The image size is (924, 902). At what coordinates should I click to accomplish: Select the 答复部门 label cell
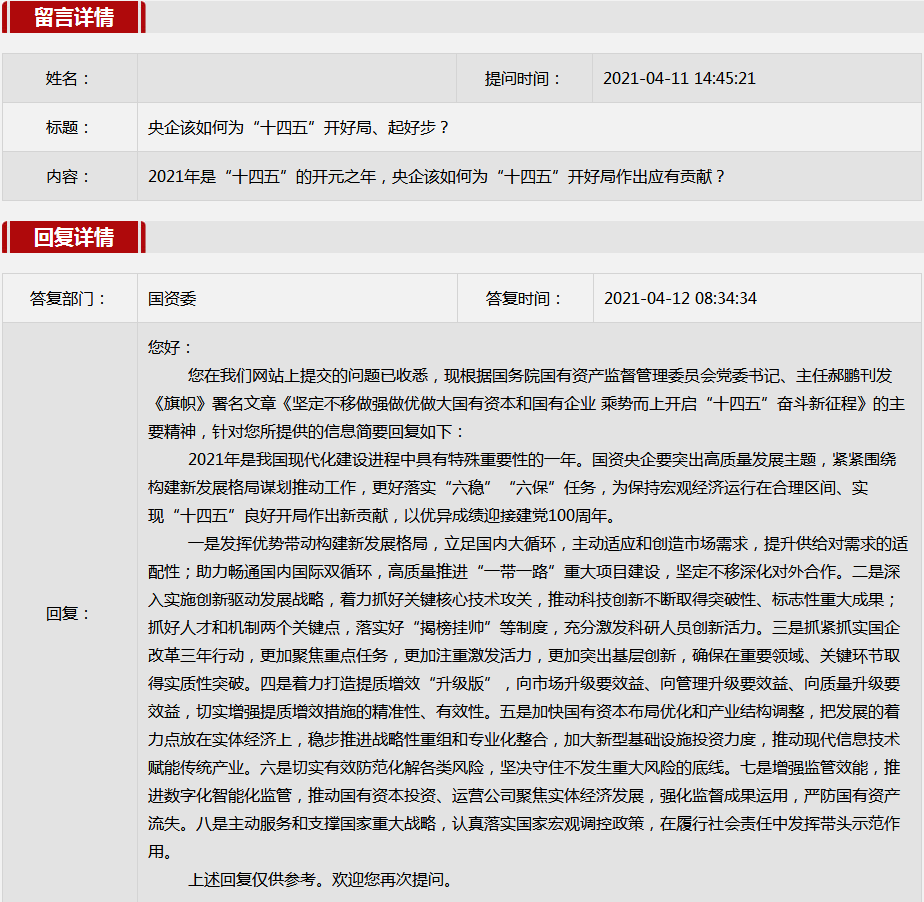[69, 299]
